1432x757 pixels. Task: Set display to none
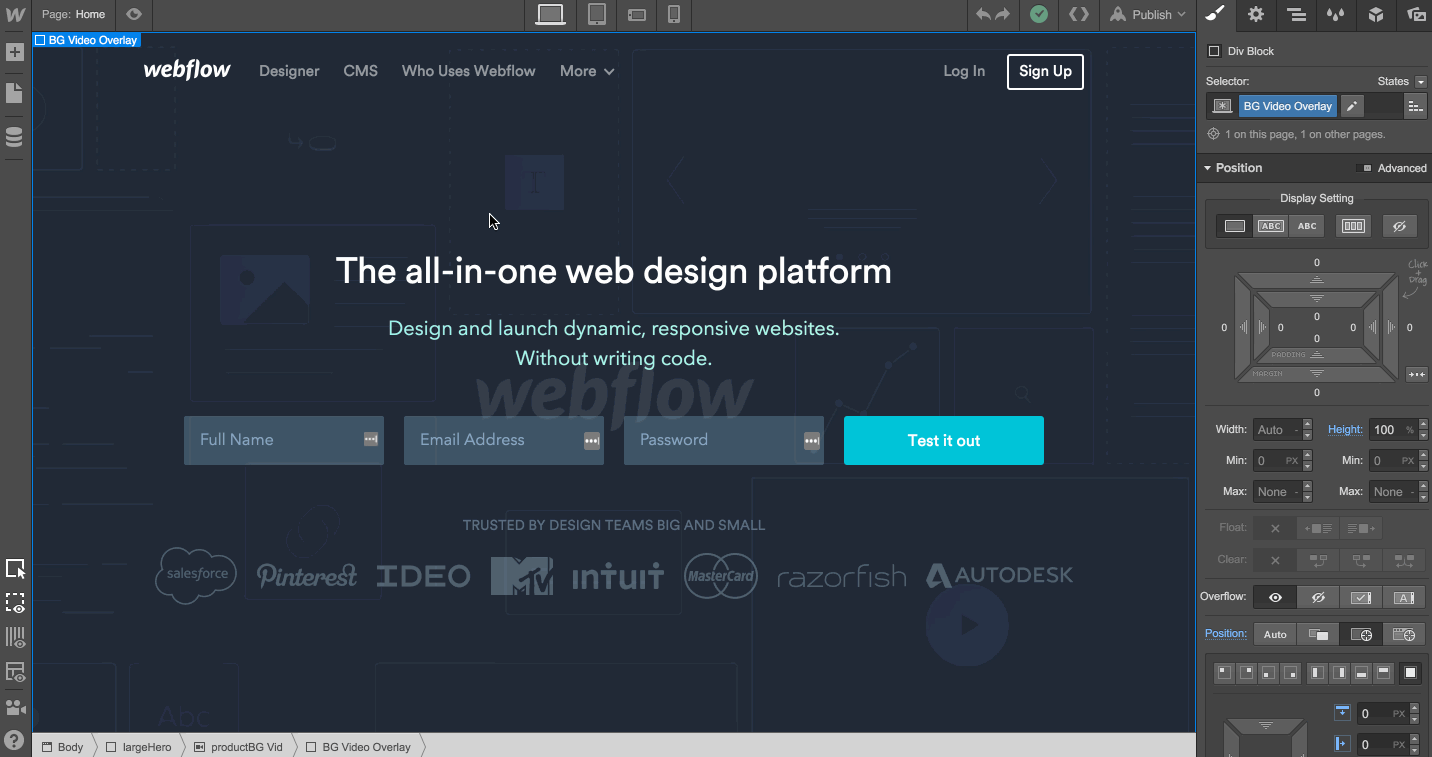click(x=1400, y=226)
